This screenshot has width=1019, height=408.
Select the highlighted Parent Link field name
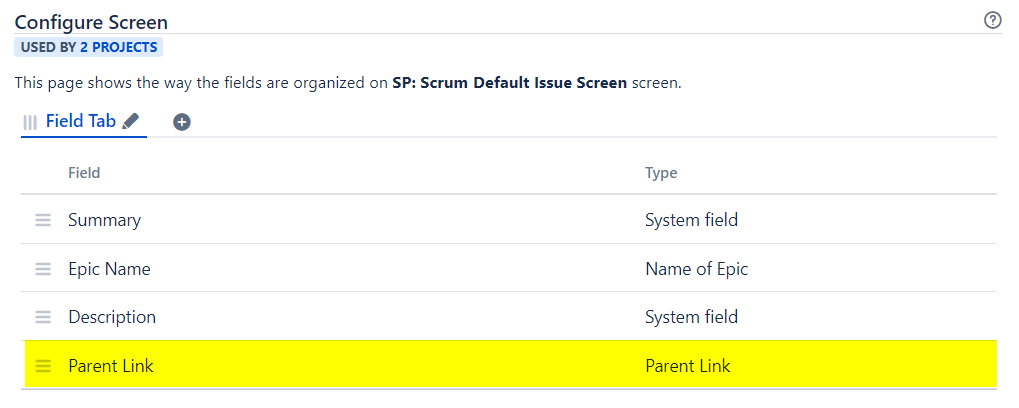pos(110,366)
